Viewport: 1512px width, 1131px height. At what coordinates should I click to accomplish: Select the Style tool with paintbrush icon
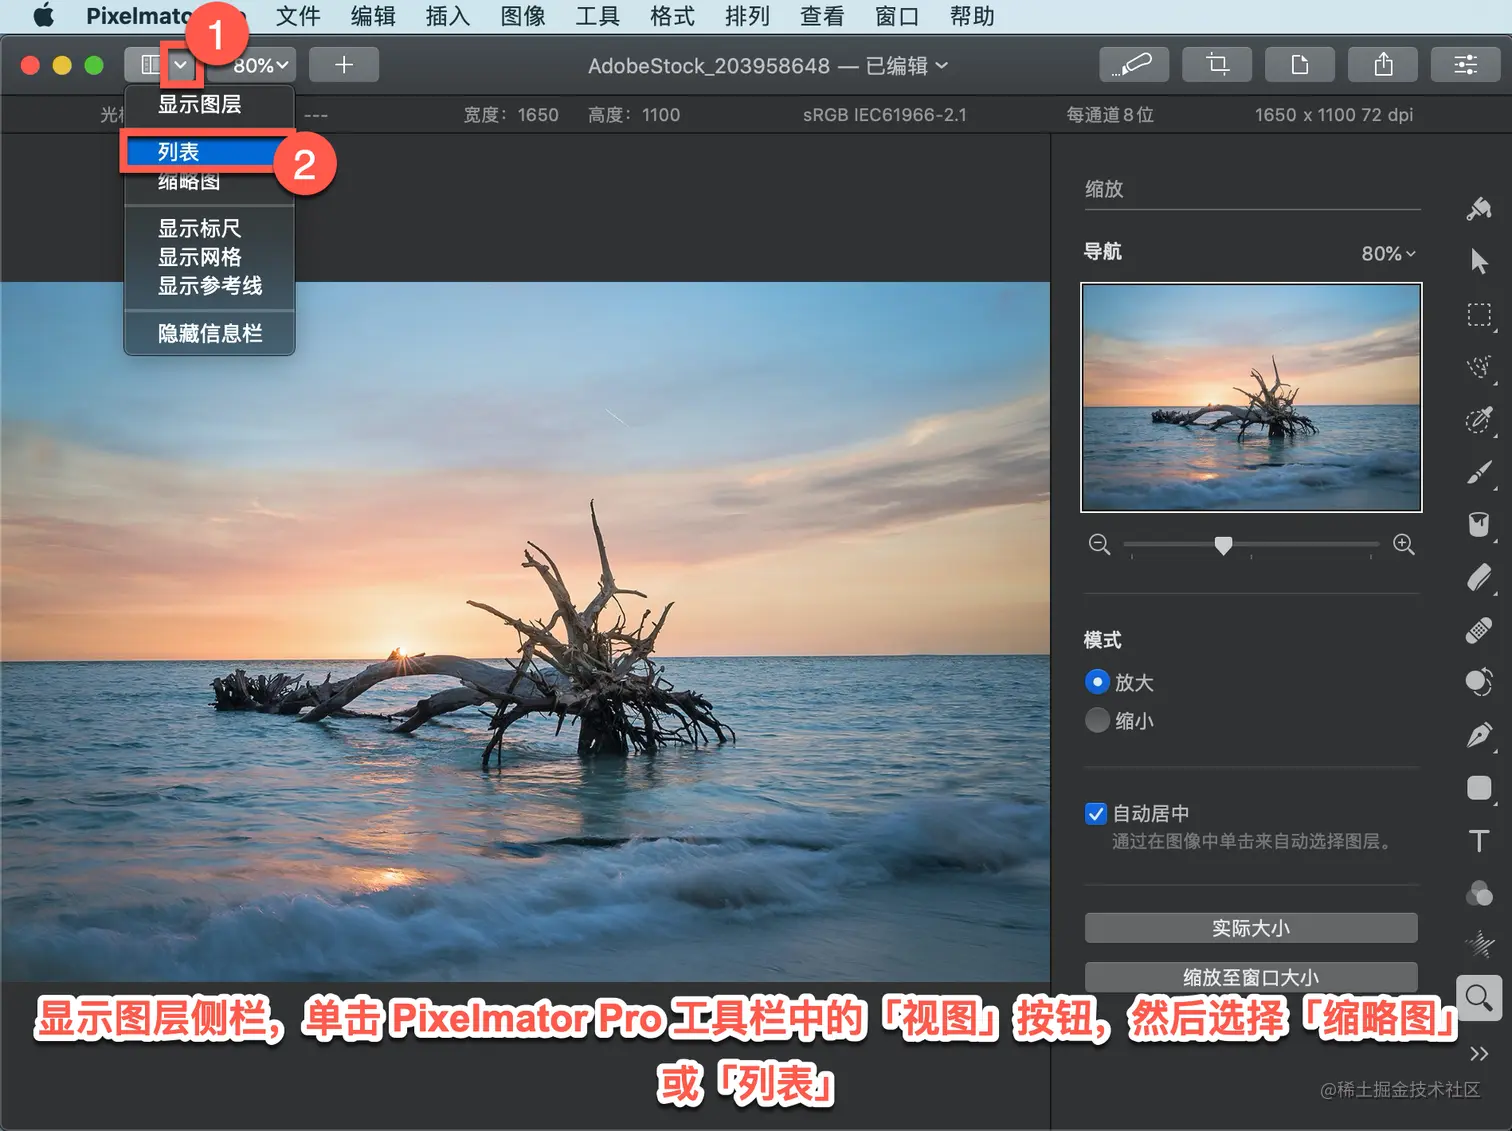tap(1479, 209)
